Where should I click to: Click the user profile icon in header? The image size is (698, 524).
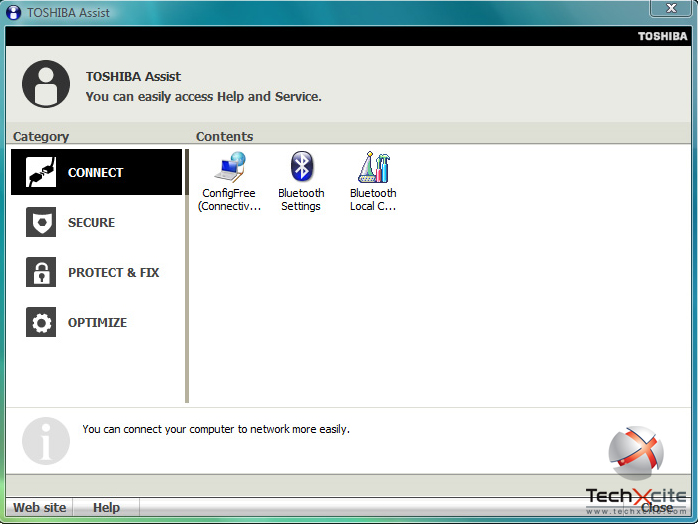click(46, 84)
